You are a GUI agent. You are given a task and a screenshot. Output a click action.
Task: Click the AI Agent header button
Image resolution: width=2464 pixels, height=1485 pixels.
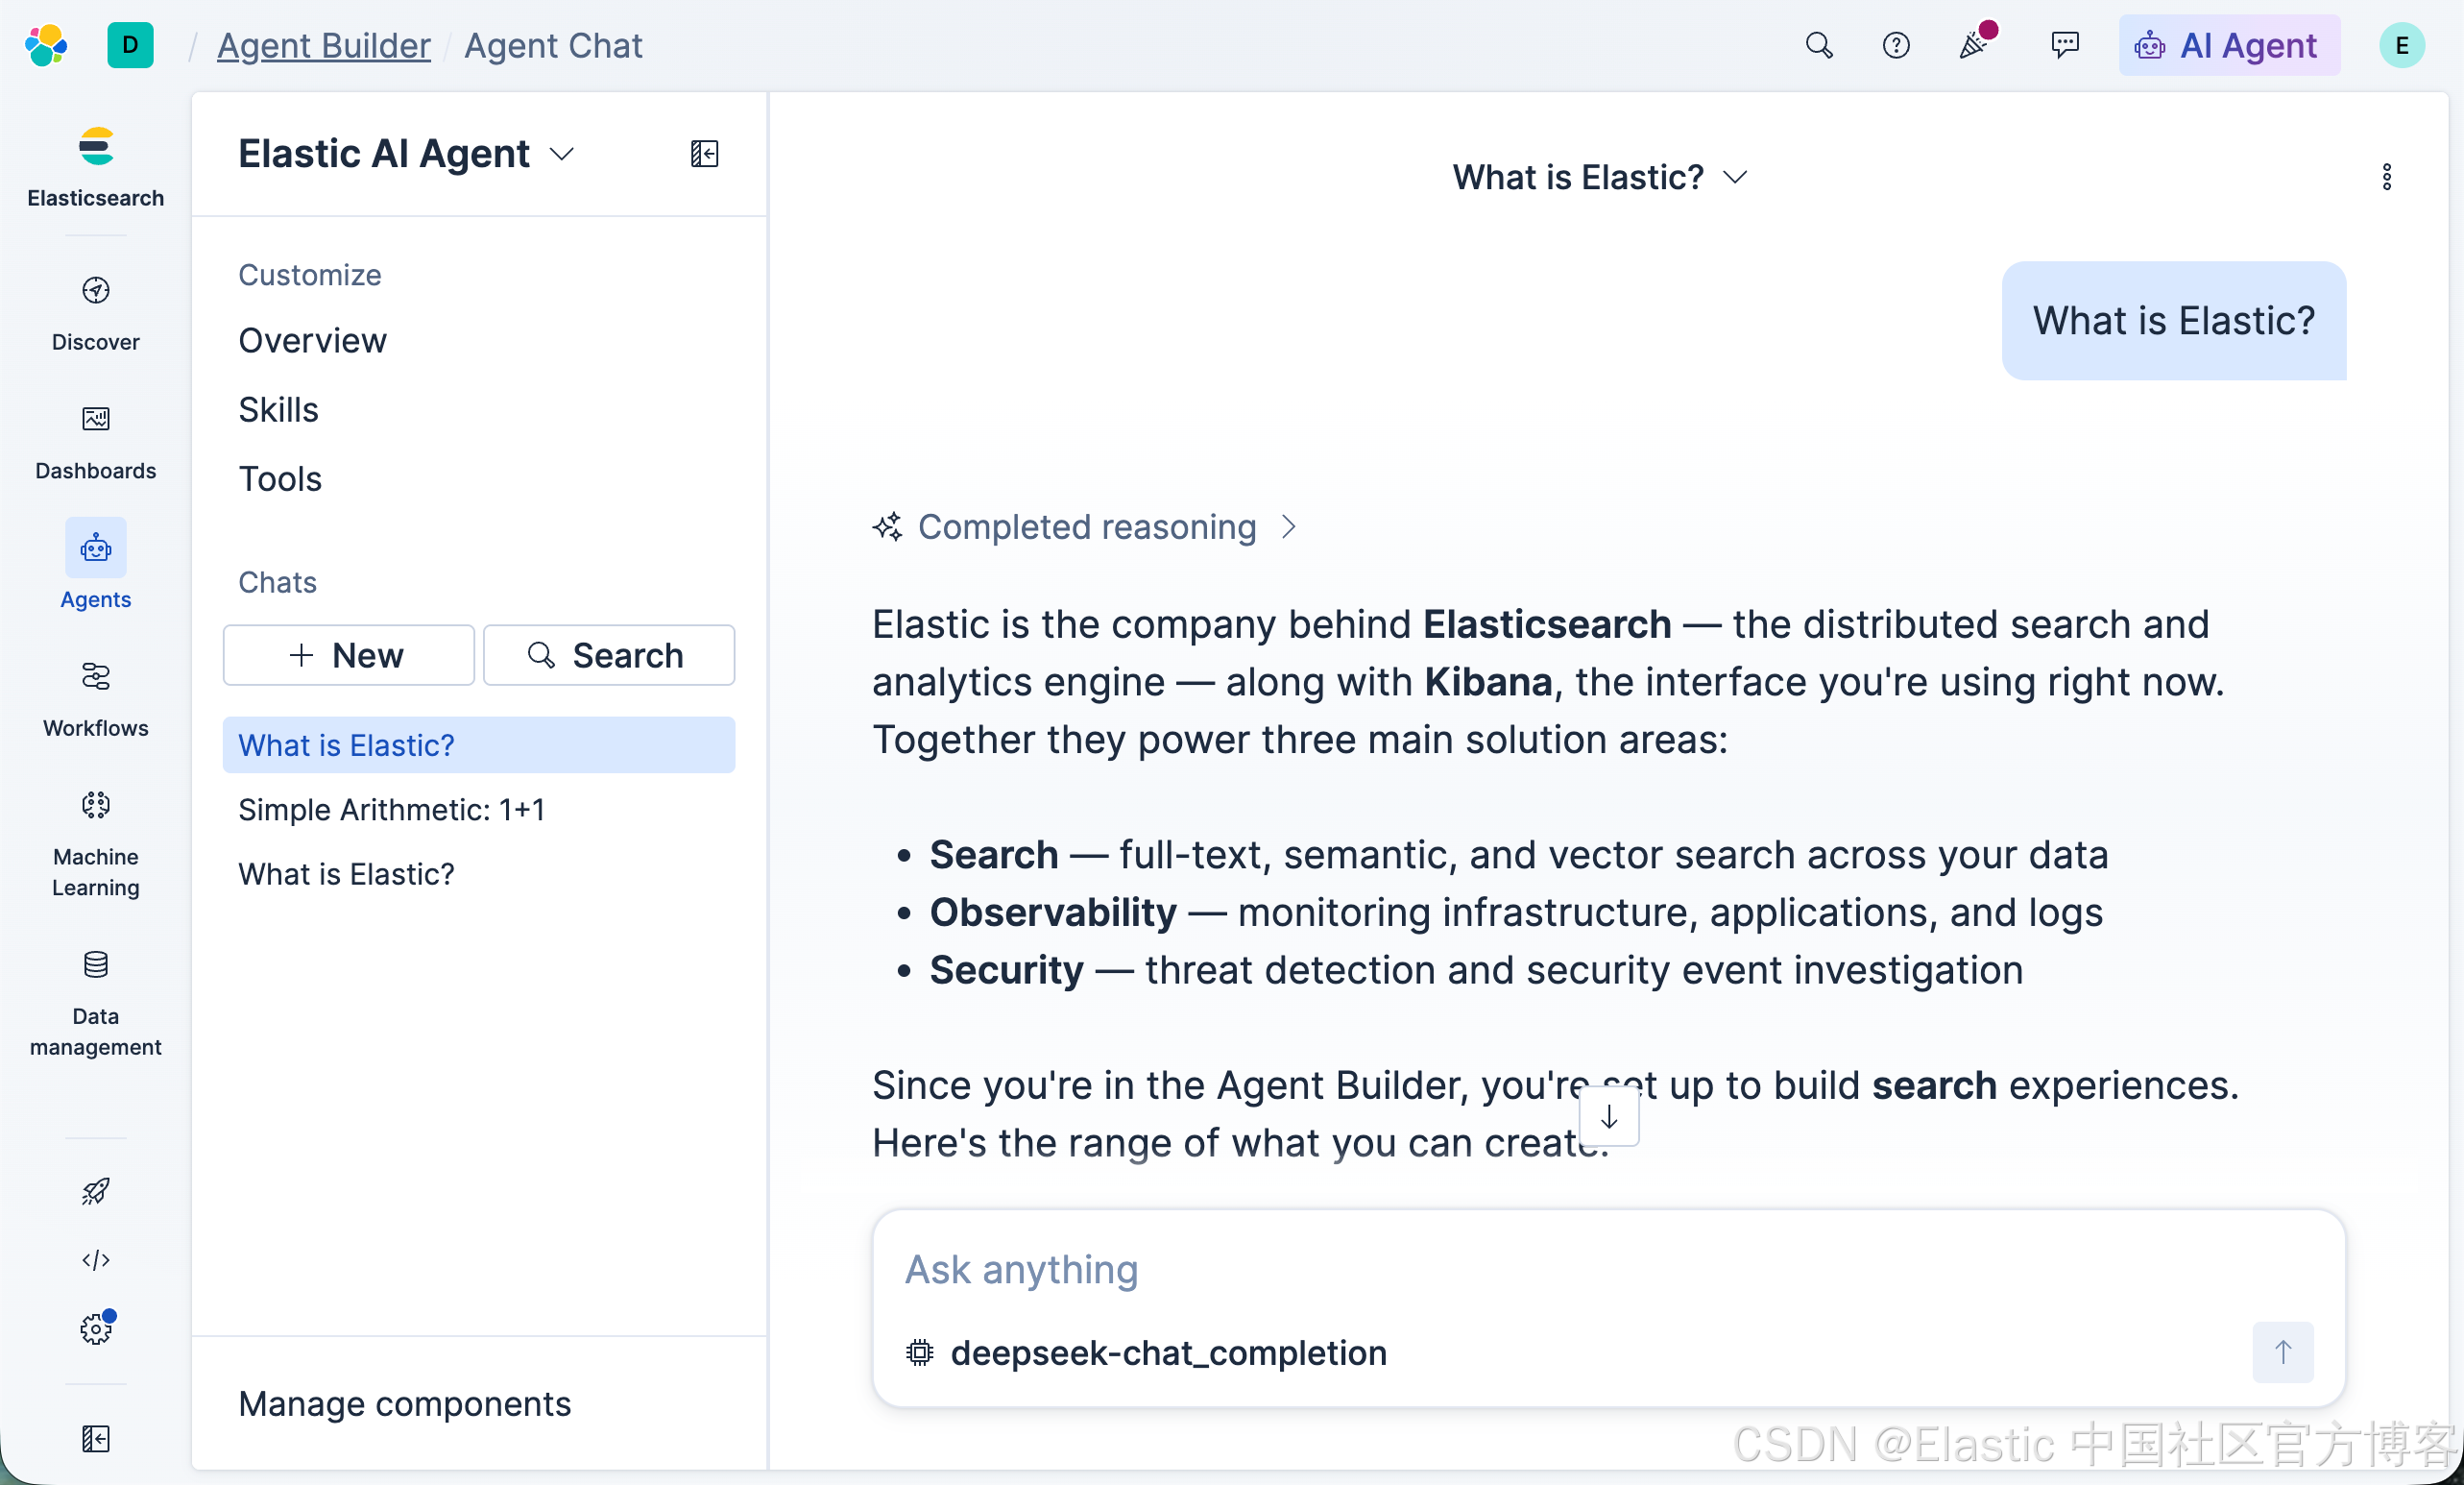(x=2229, y=45)
